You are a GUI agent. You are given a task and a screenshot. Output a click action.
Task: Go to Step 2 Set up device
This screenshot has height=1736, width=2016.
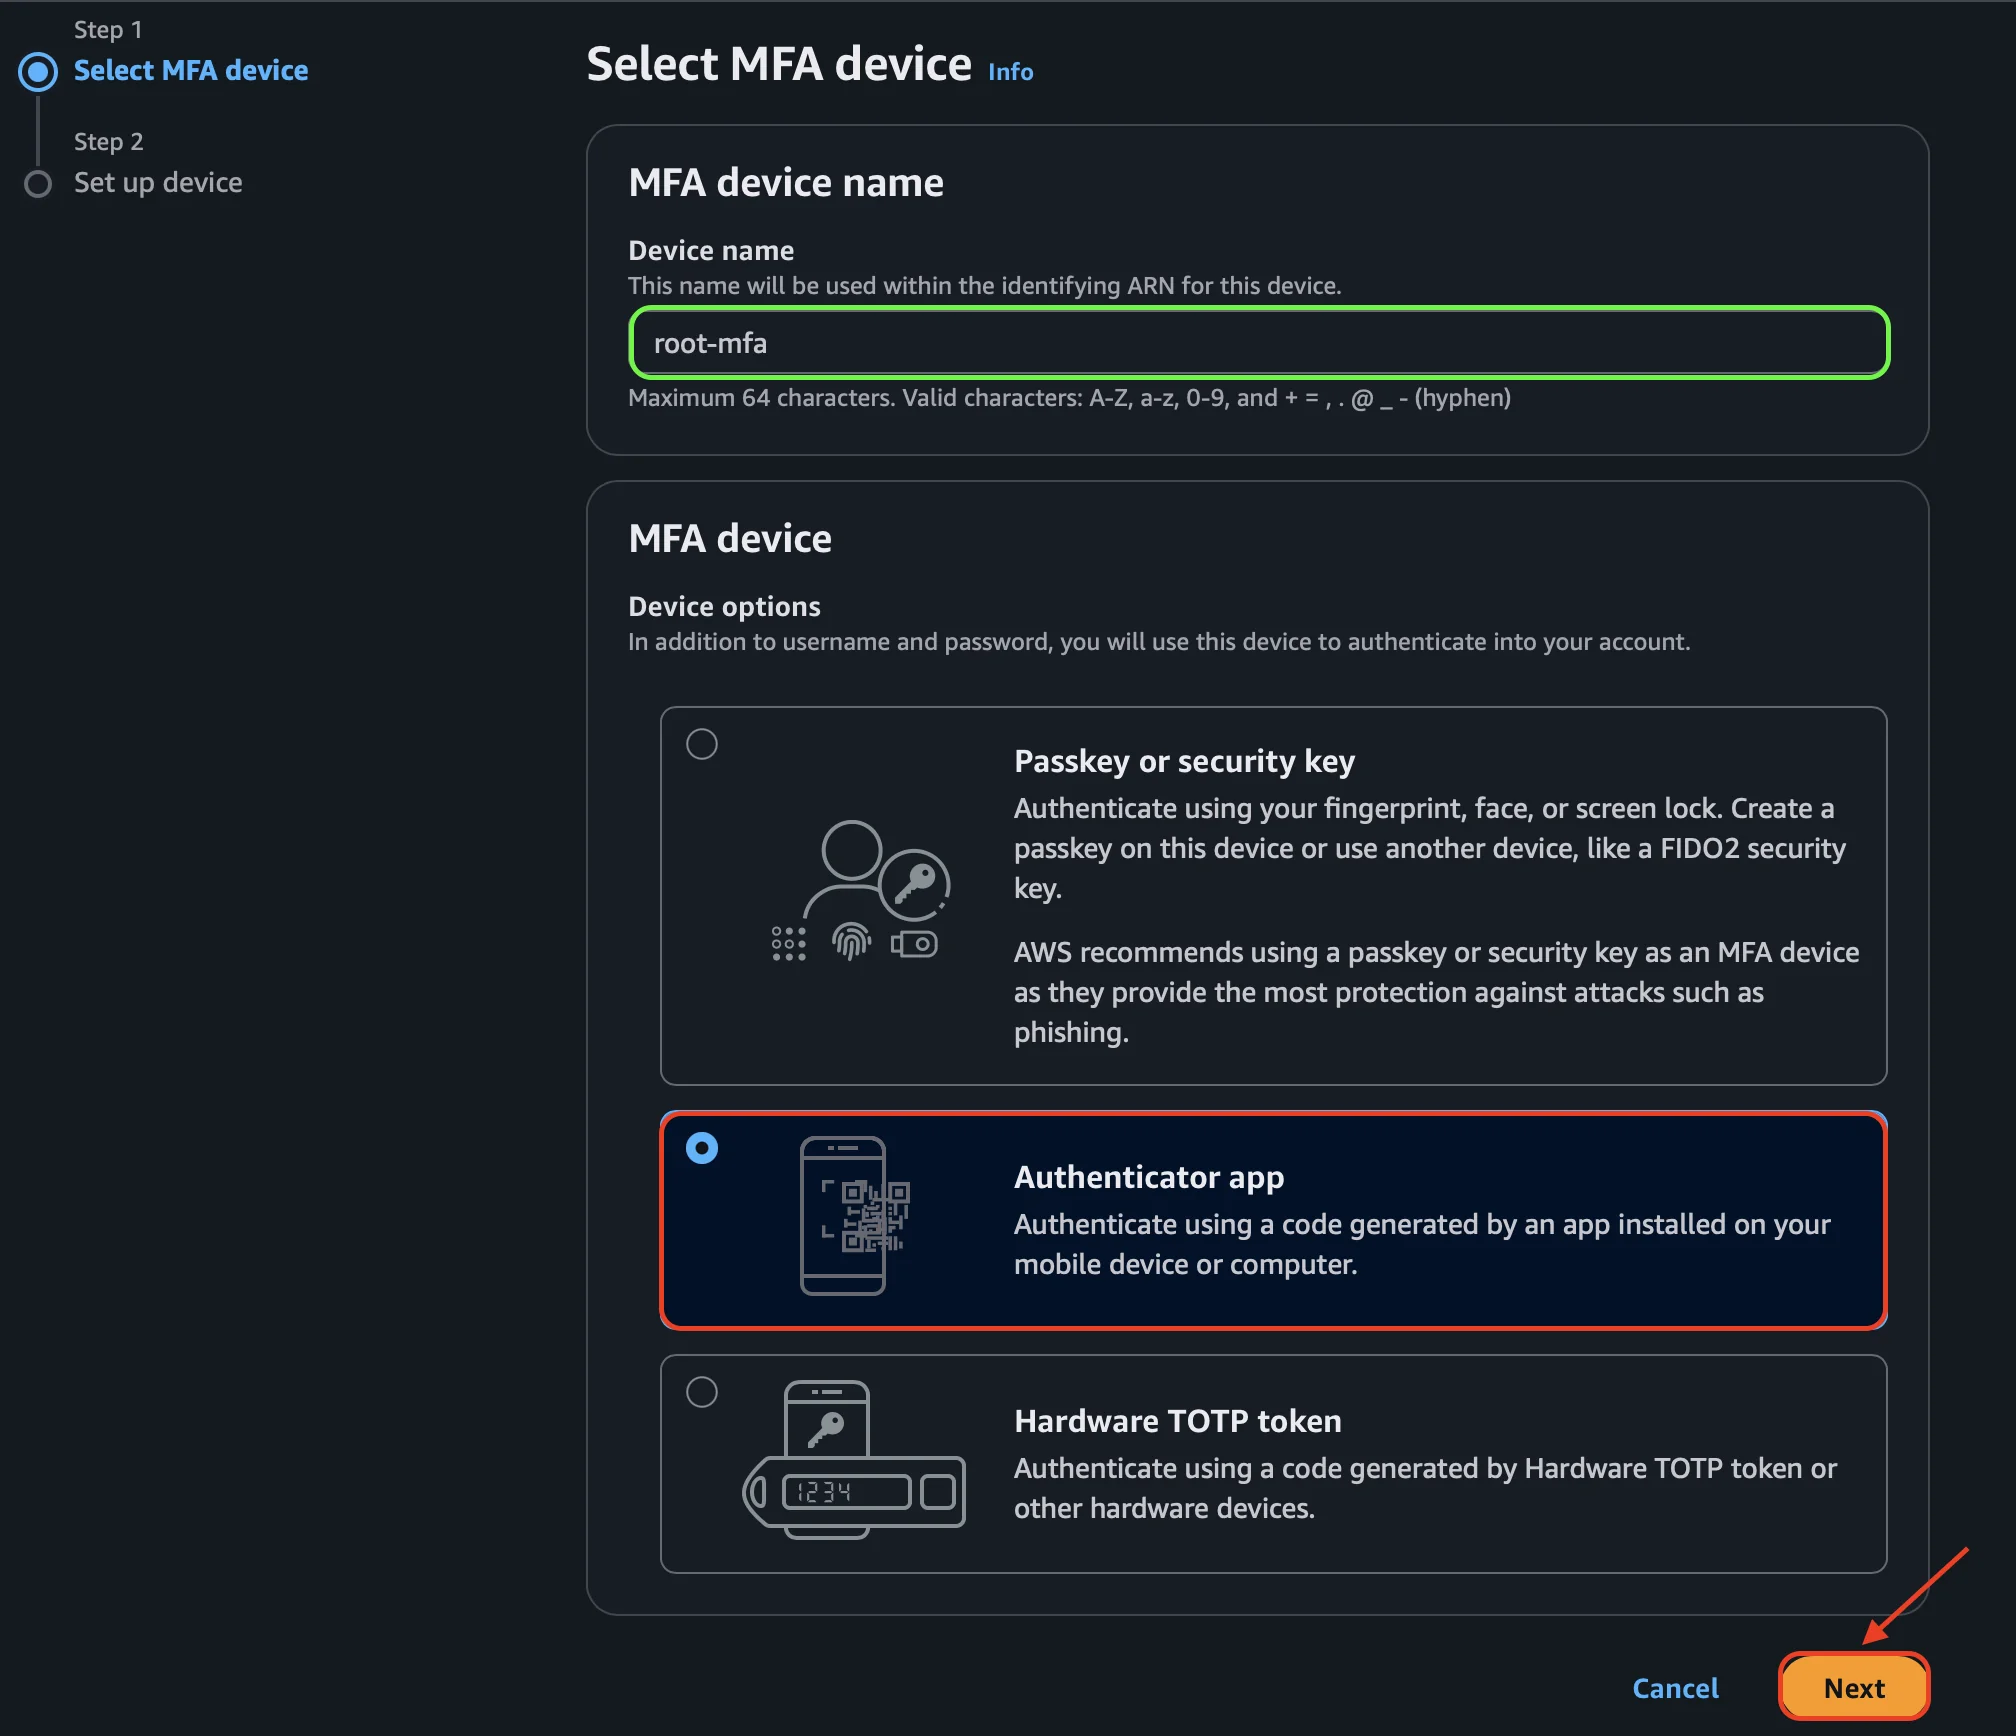158,182
